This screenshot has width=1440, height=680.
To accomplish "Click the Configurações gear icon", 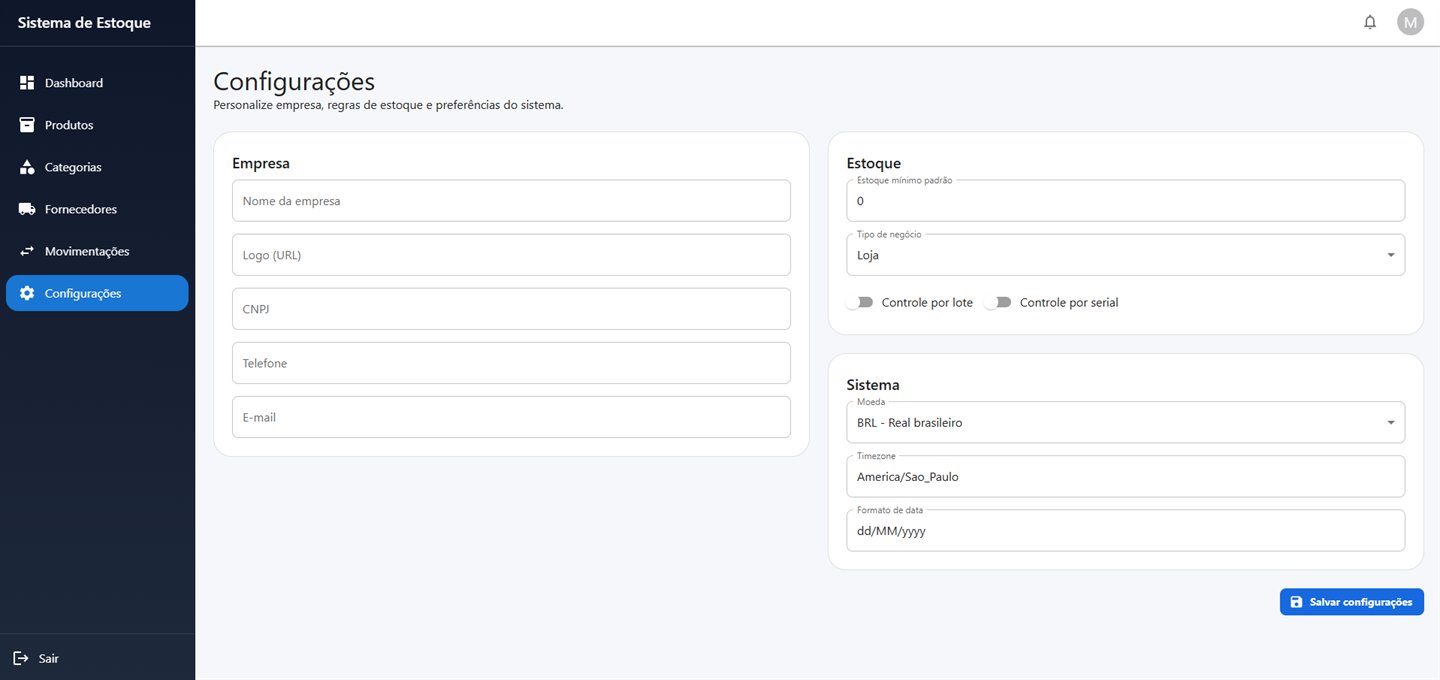I will 27,293.
